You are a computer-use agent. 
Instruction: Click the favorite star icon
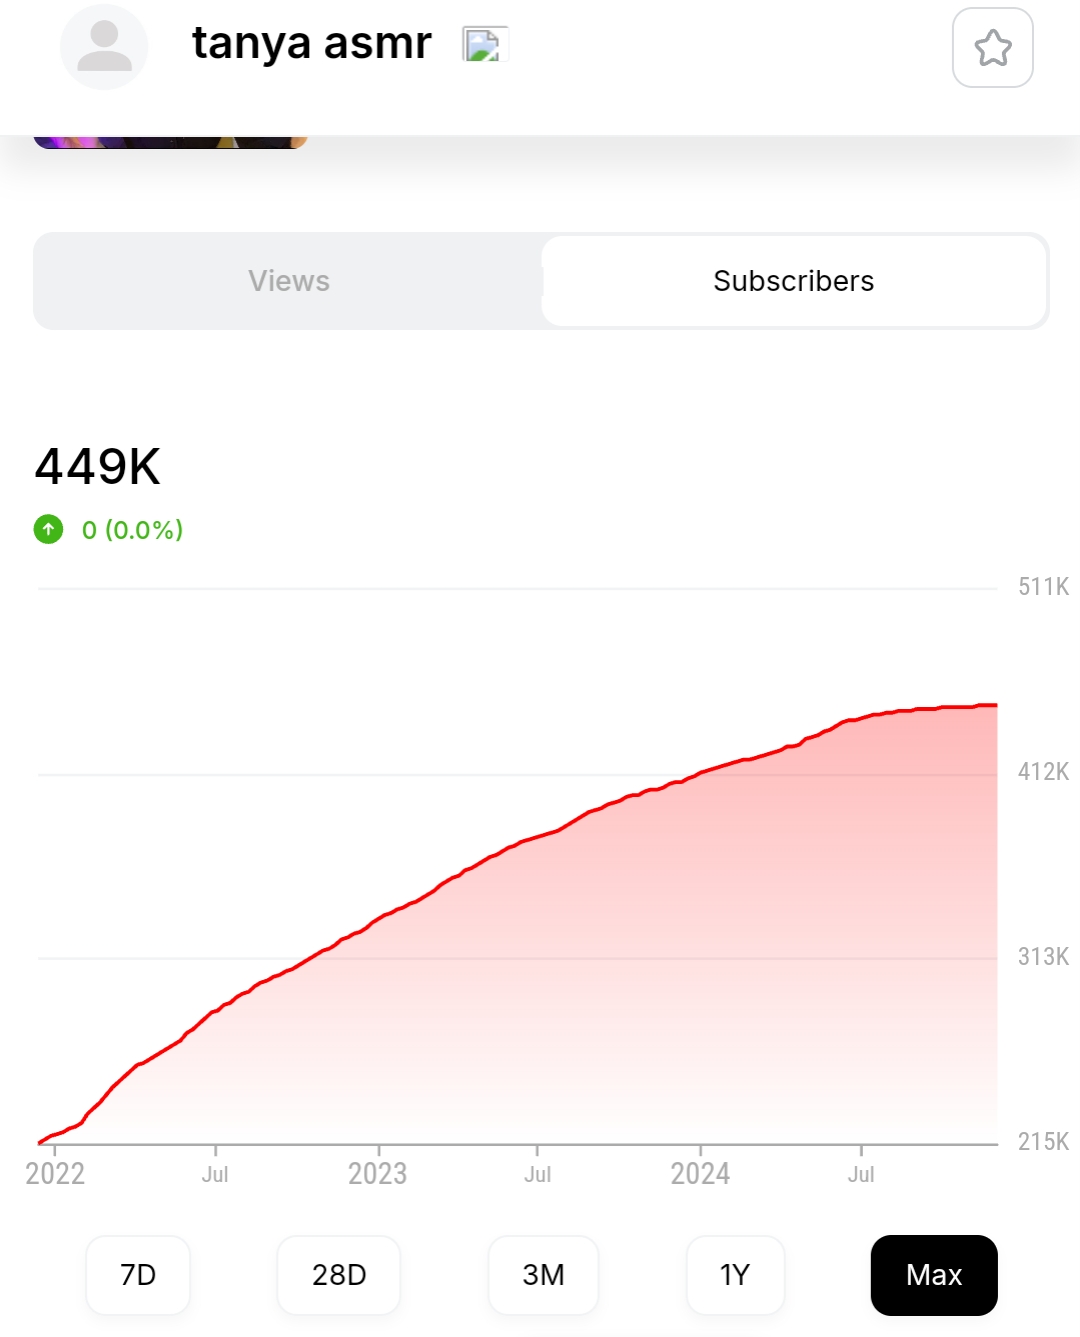click(992, 47)
